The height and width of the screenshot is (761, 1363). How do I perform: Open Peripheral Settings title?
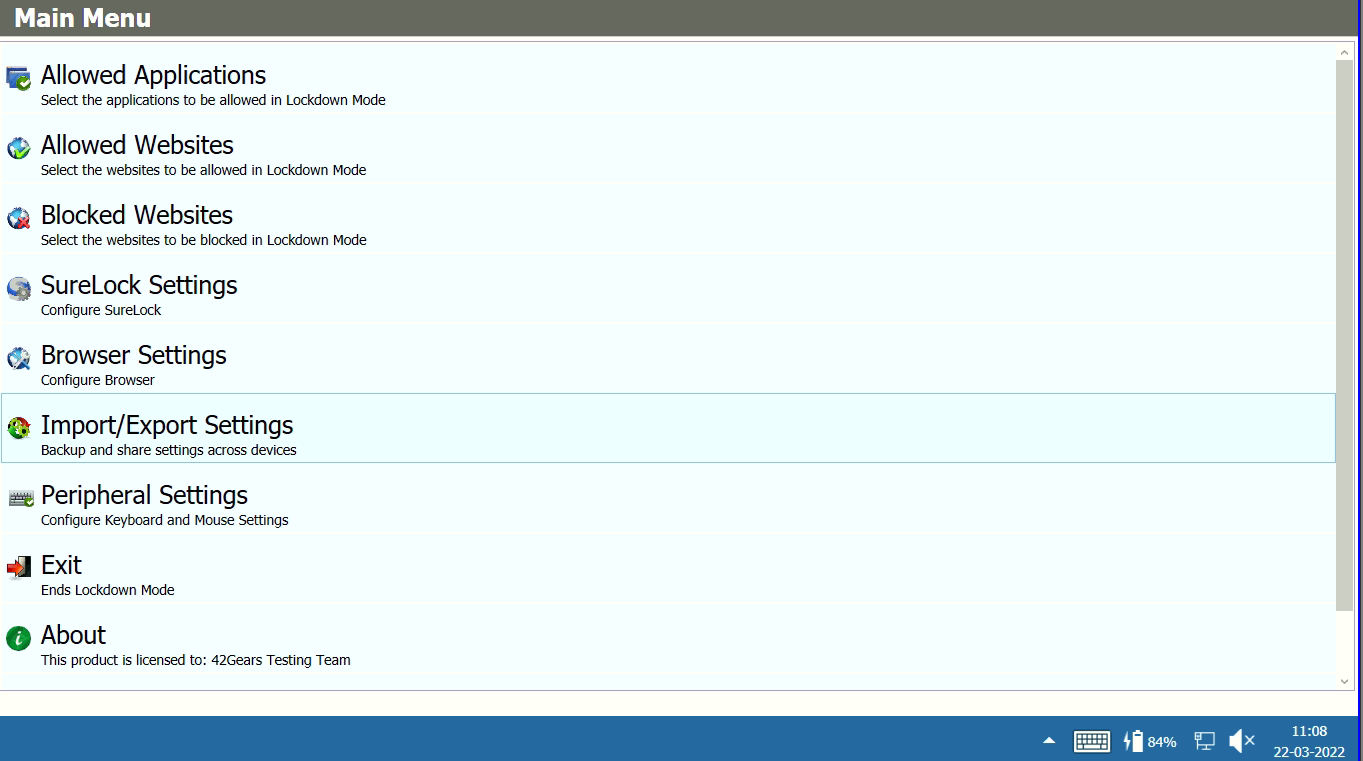click(x=144, y=495)
